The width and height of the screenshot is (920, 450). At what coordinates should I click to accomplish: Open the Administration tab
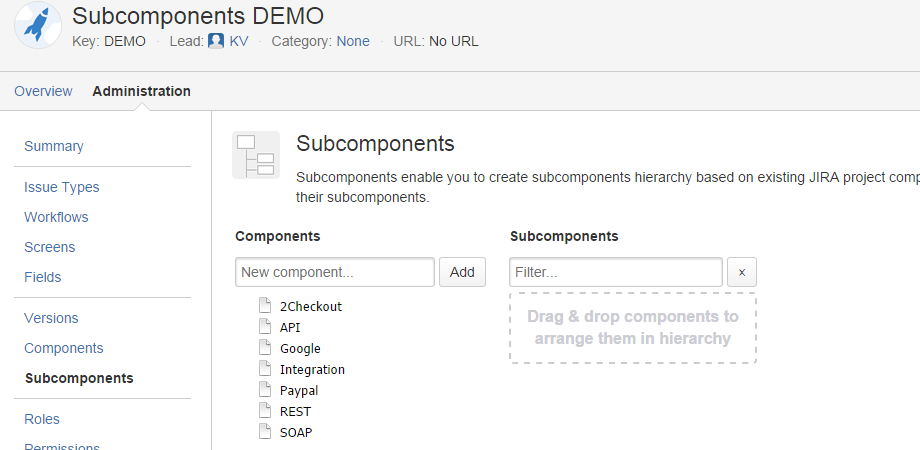pos(141,91)
